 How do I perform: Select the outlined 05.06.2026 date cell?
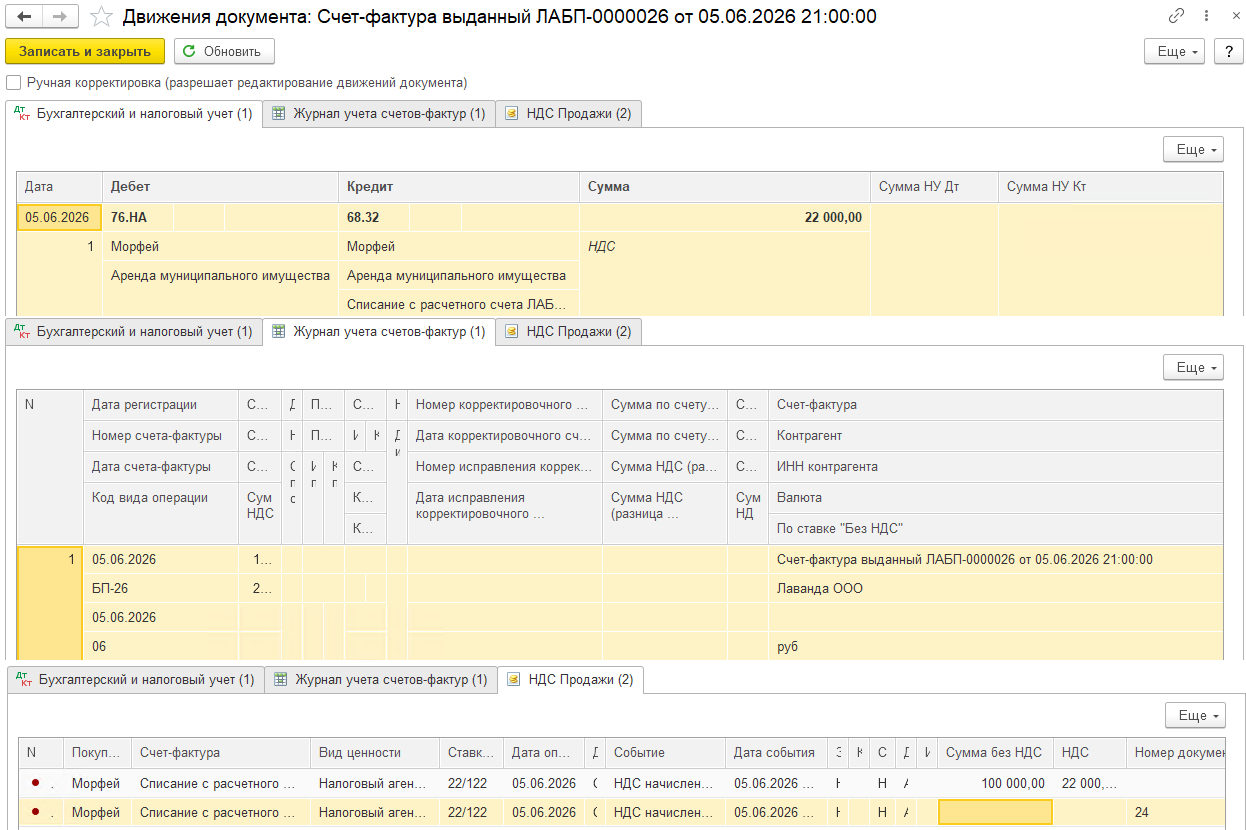coord(59,217)
